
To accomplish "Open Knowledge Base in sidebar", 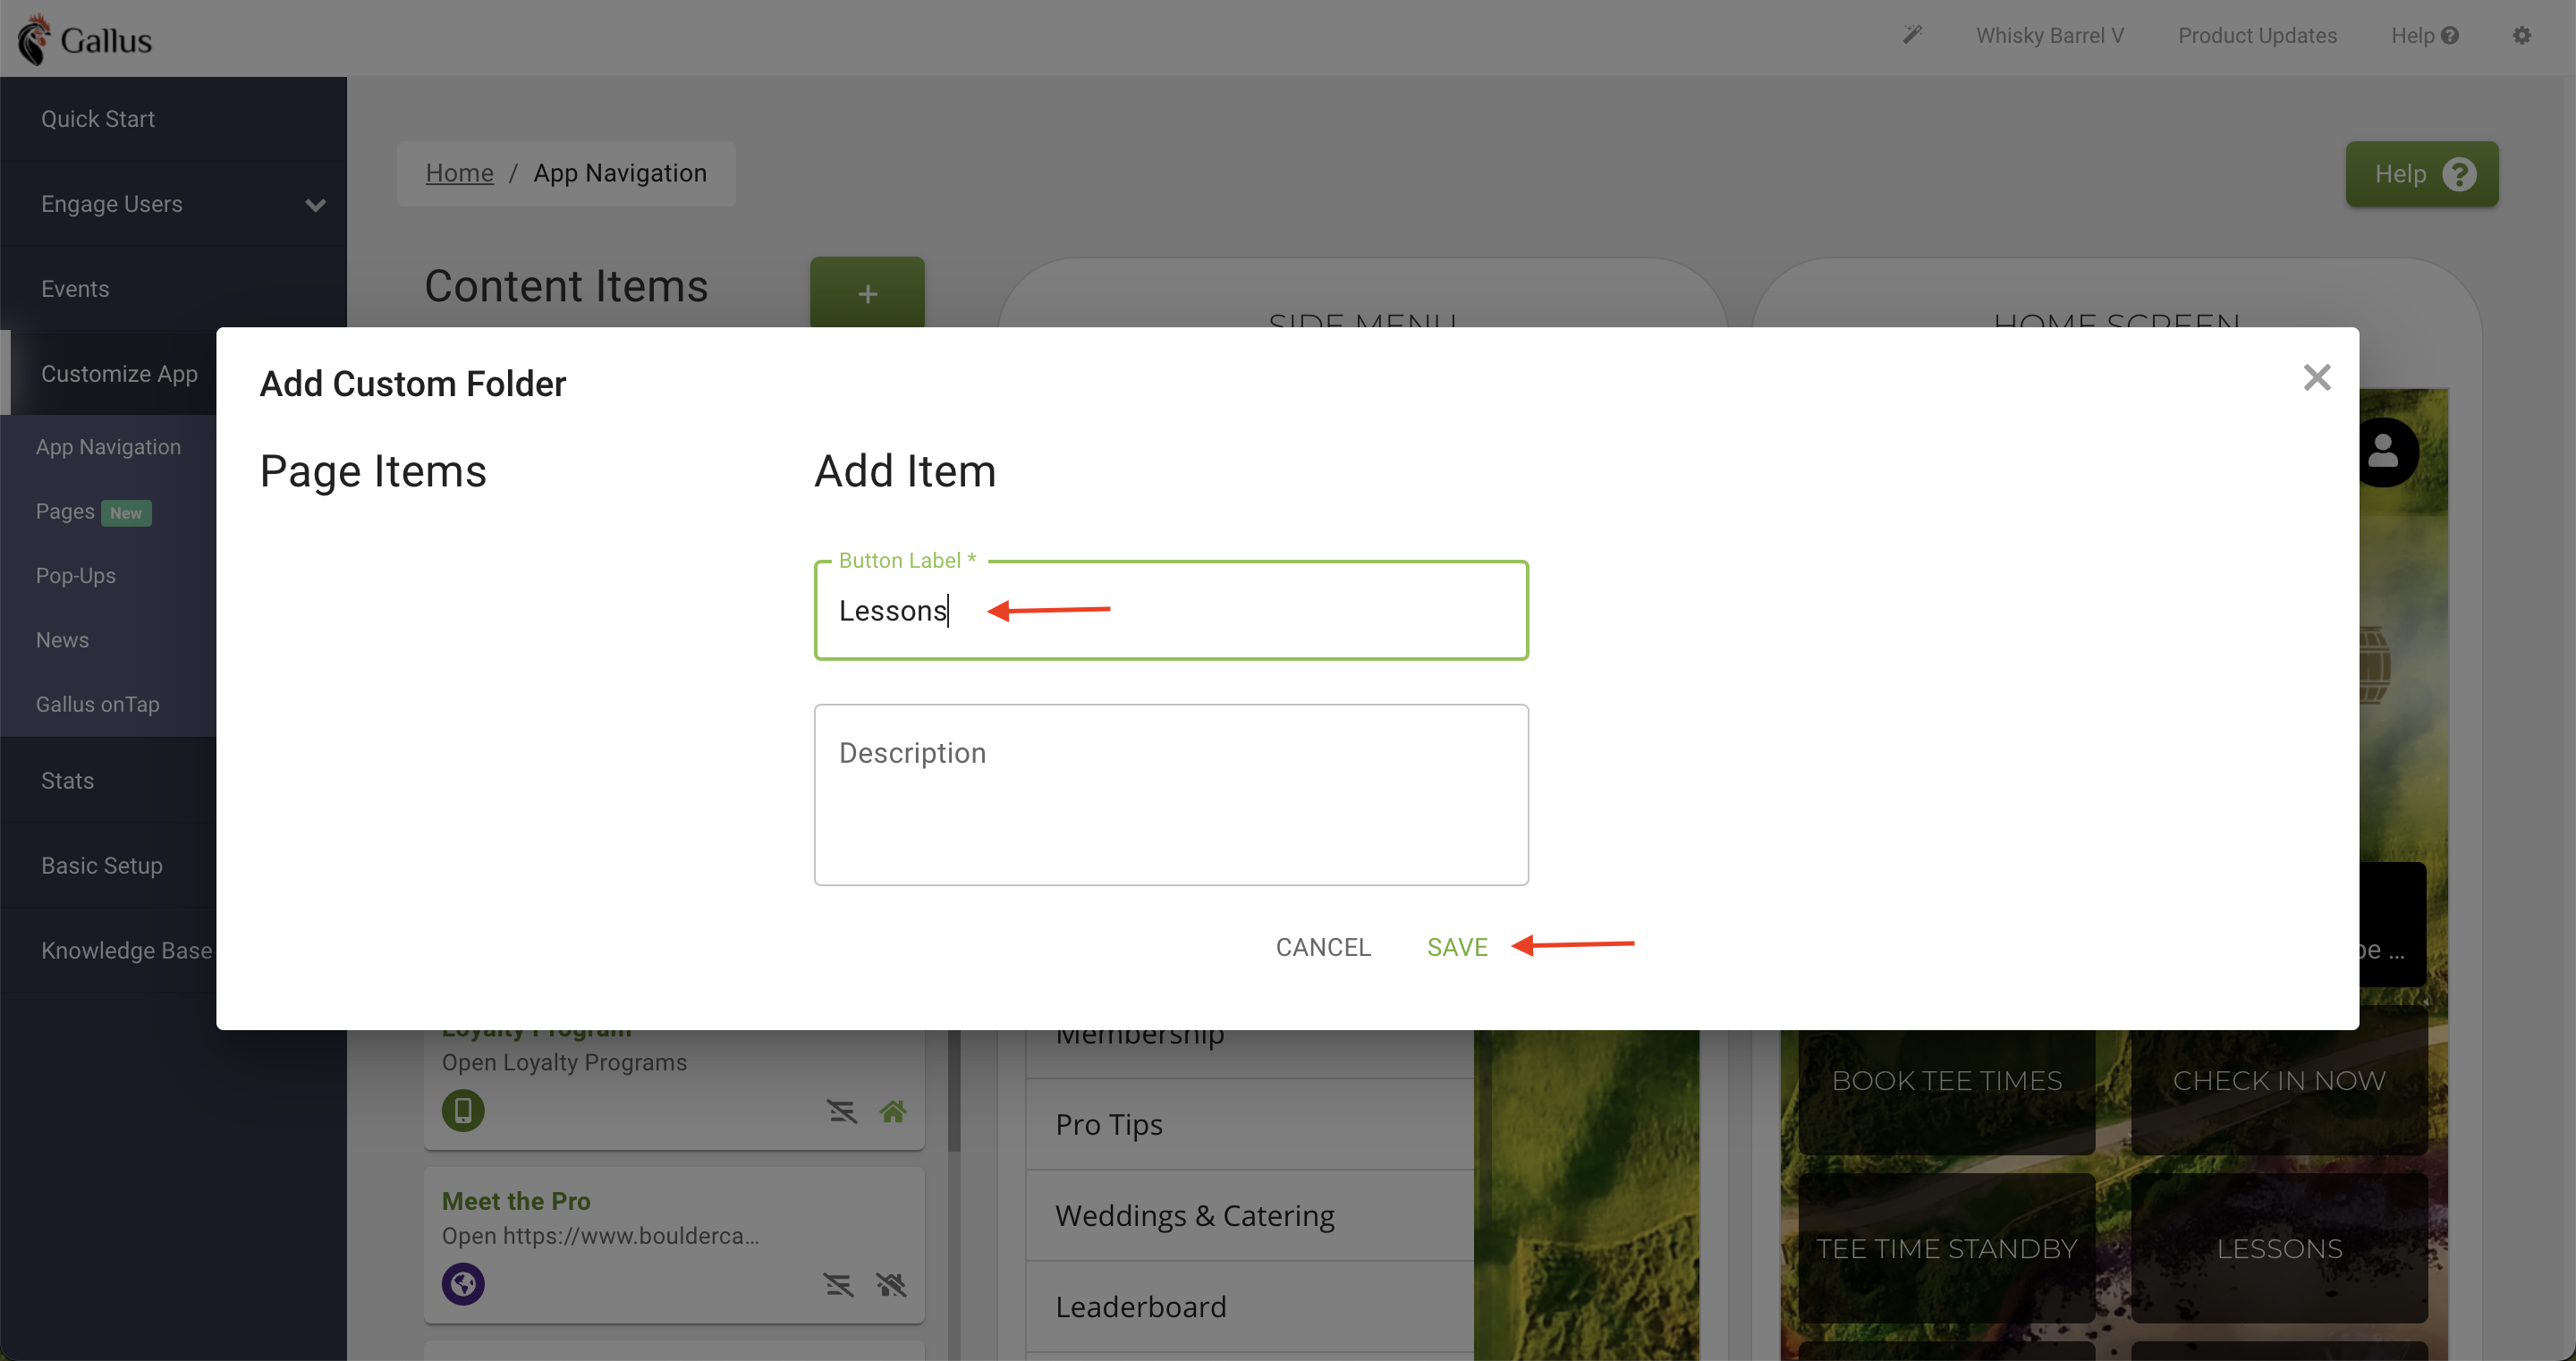I will point(126,951).
